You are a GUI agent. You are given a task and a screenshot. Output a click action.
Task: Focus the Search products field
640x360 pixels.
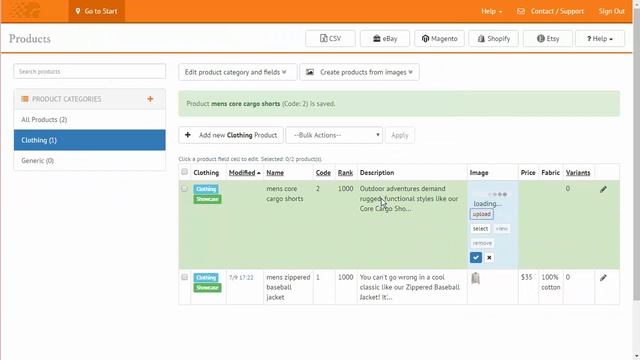(x=89, y=71)
